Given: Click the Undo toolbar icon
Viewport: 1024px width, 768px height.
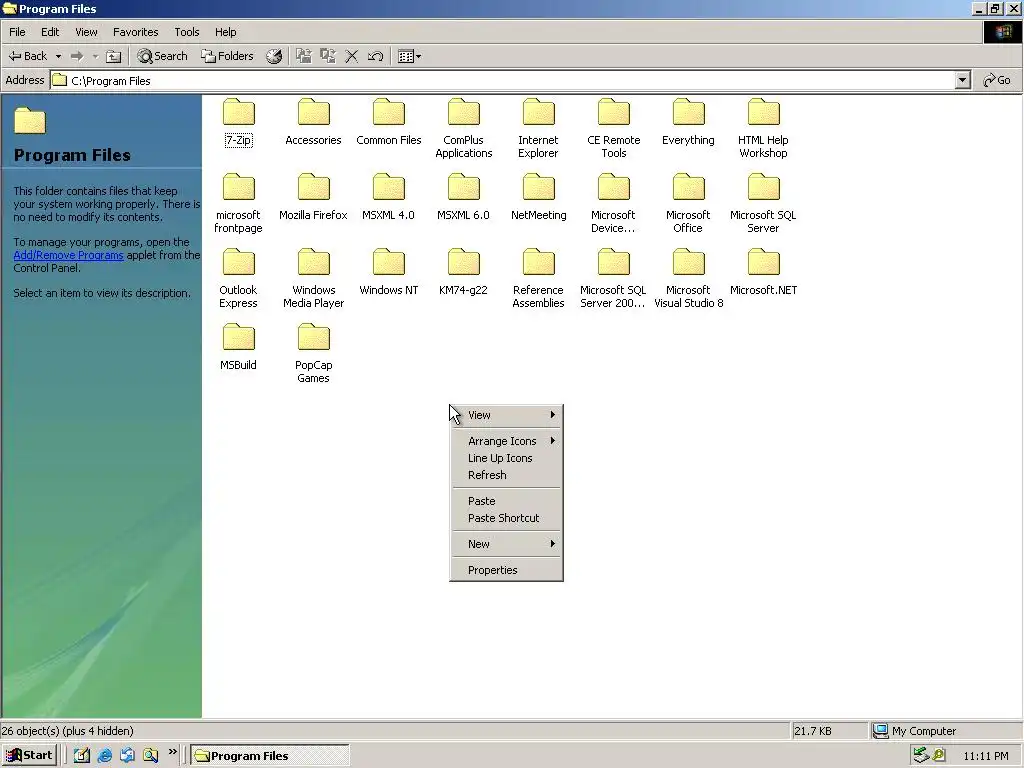Looking at the screenshot, I should pyautogui.click(x=375, y=56).
